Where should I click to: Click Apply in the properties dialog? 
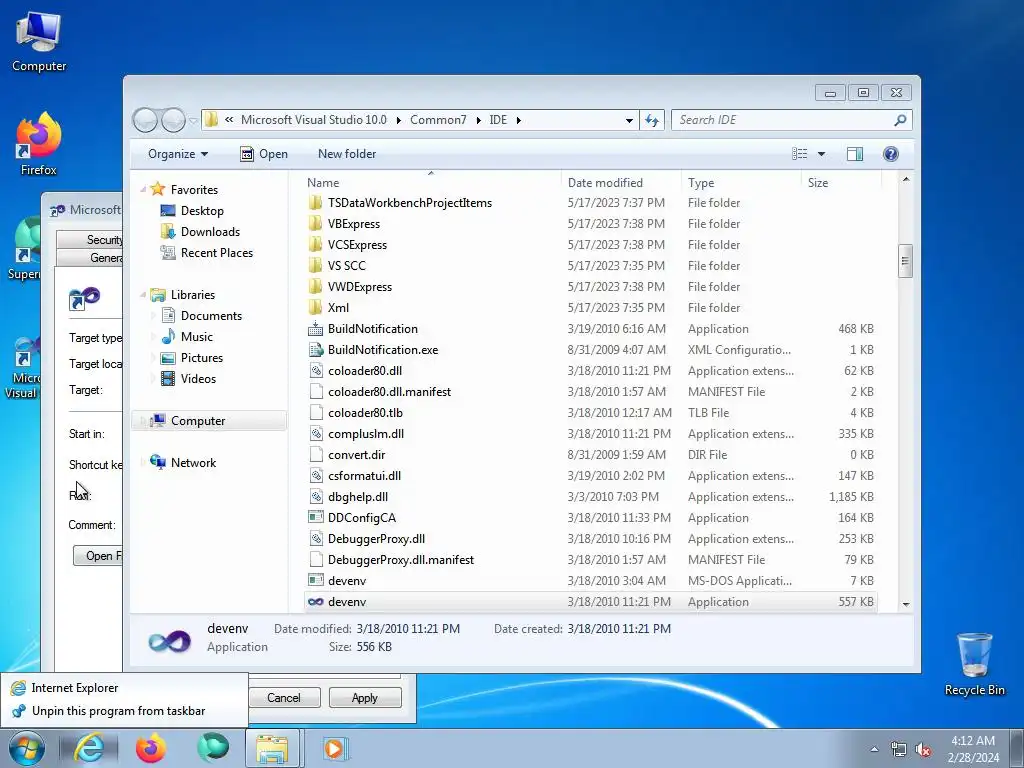[x=365, y=698]
